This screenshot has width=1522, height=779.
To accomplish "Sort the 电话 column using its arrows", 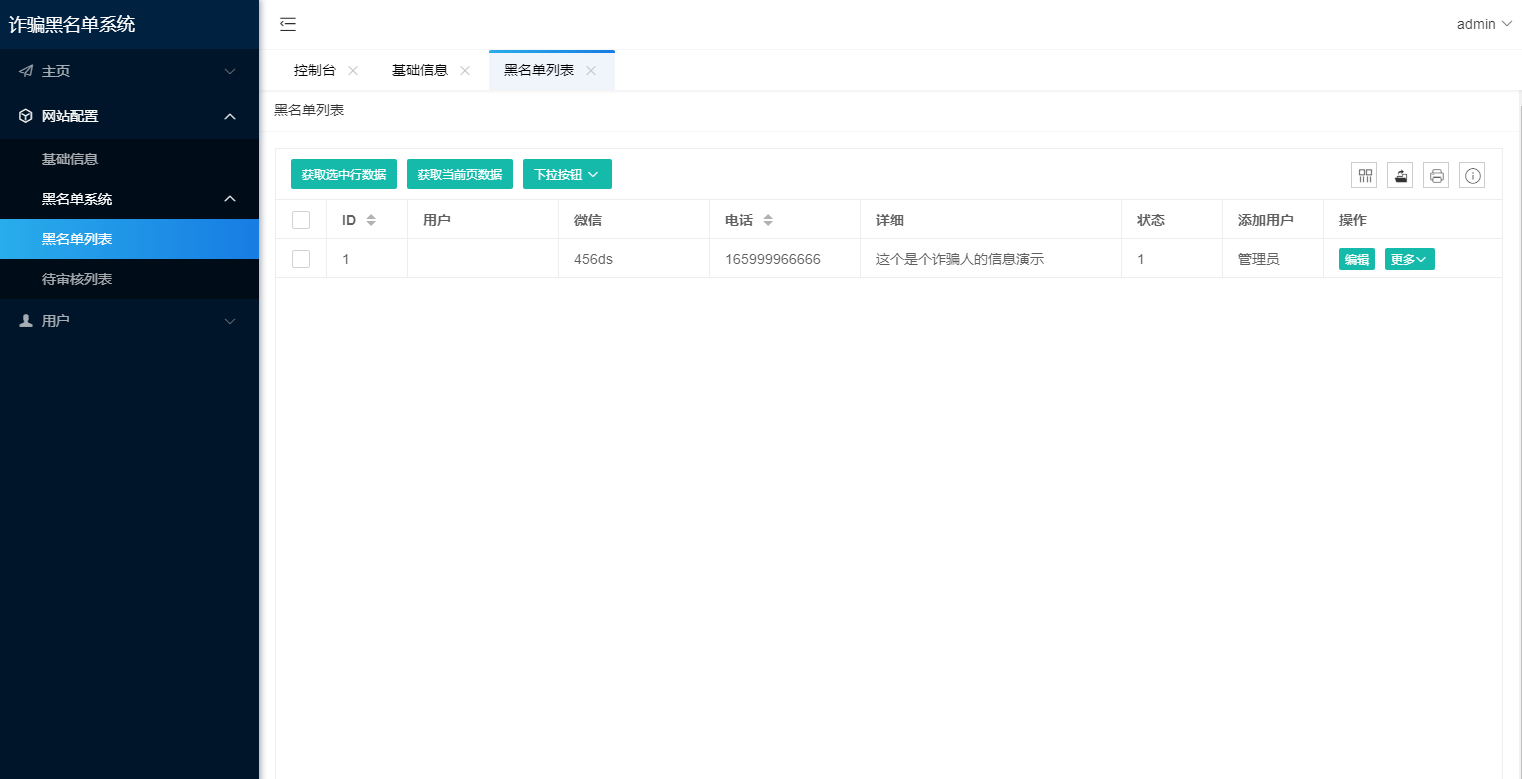I will click(x=768, y=220).
